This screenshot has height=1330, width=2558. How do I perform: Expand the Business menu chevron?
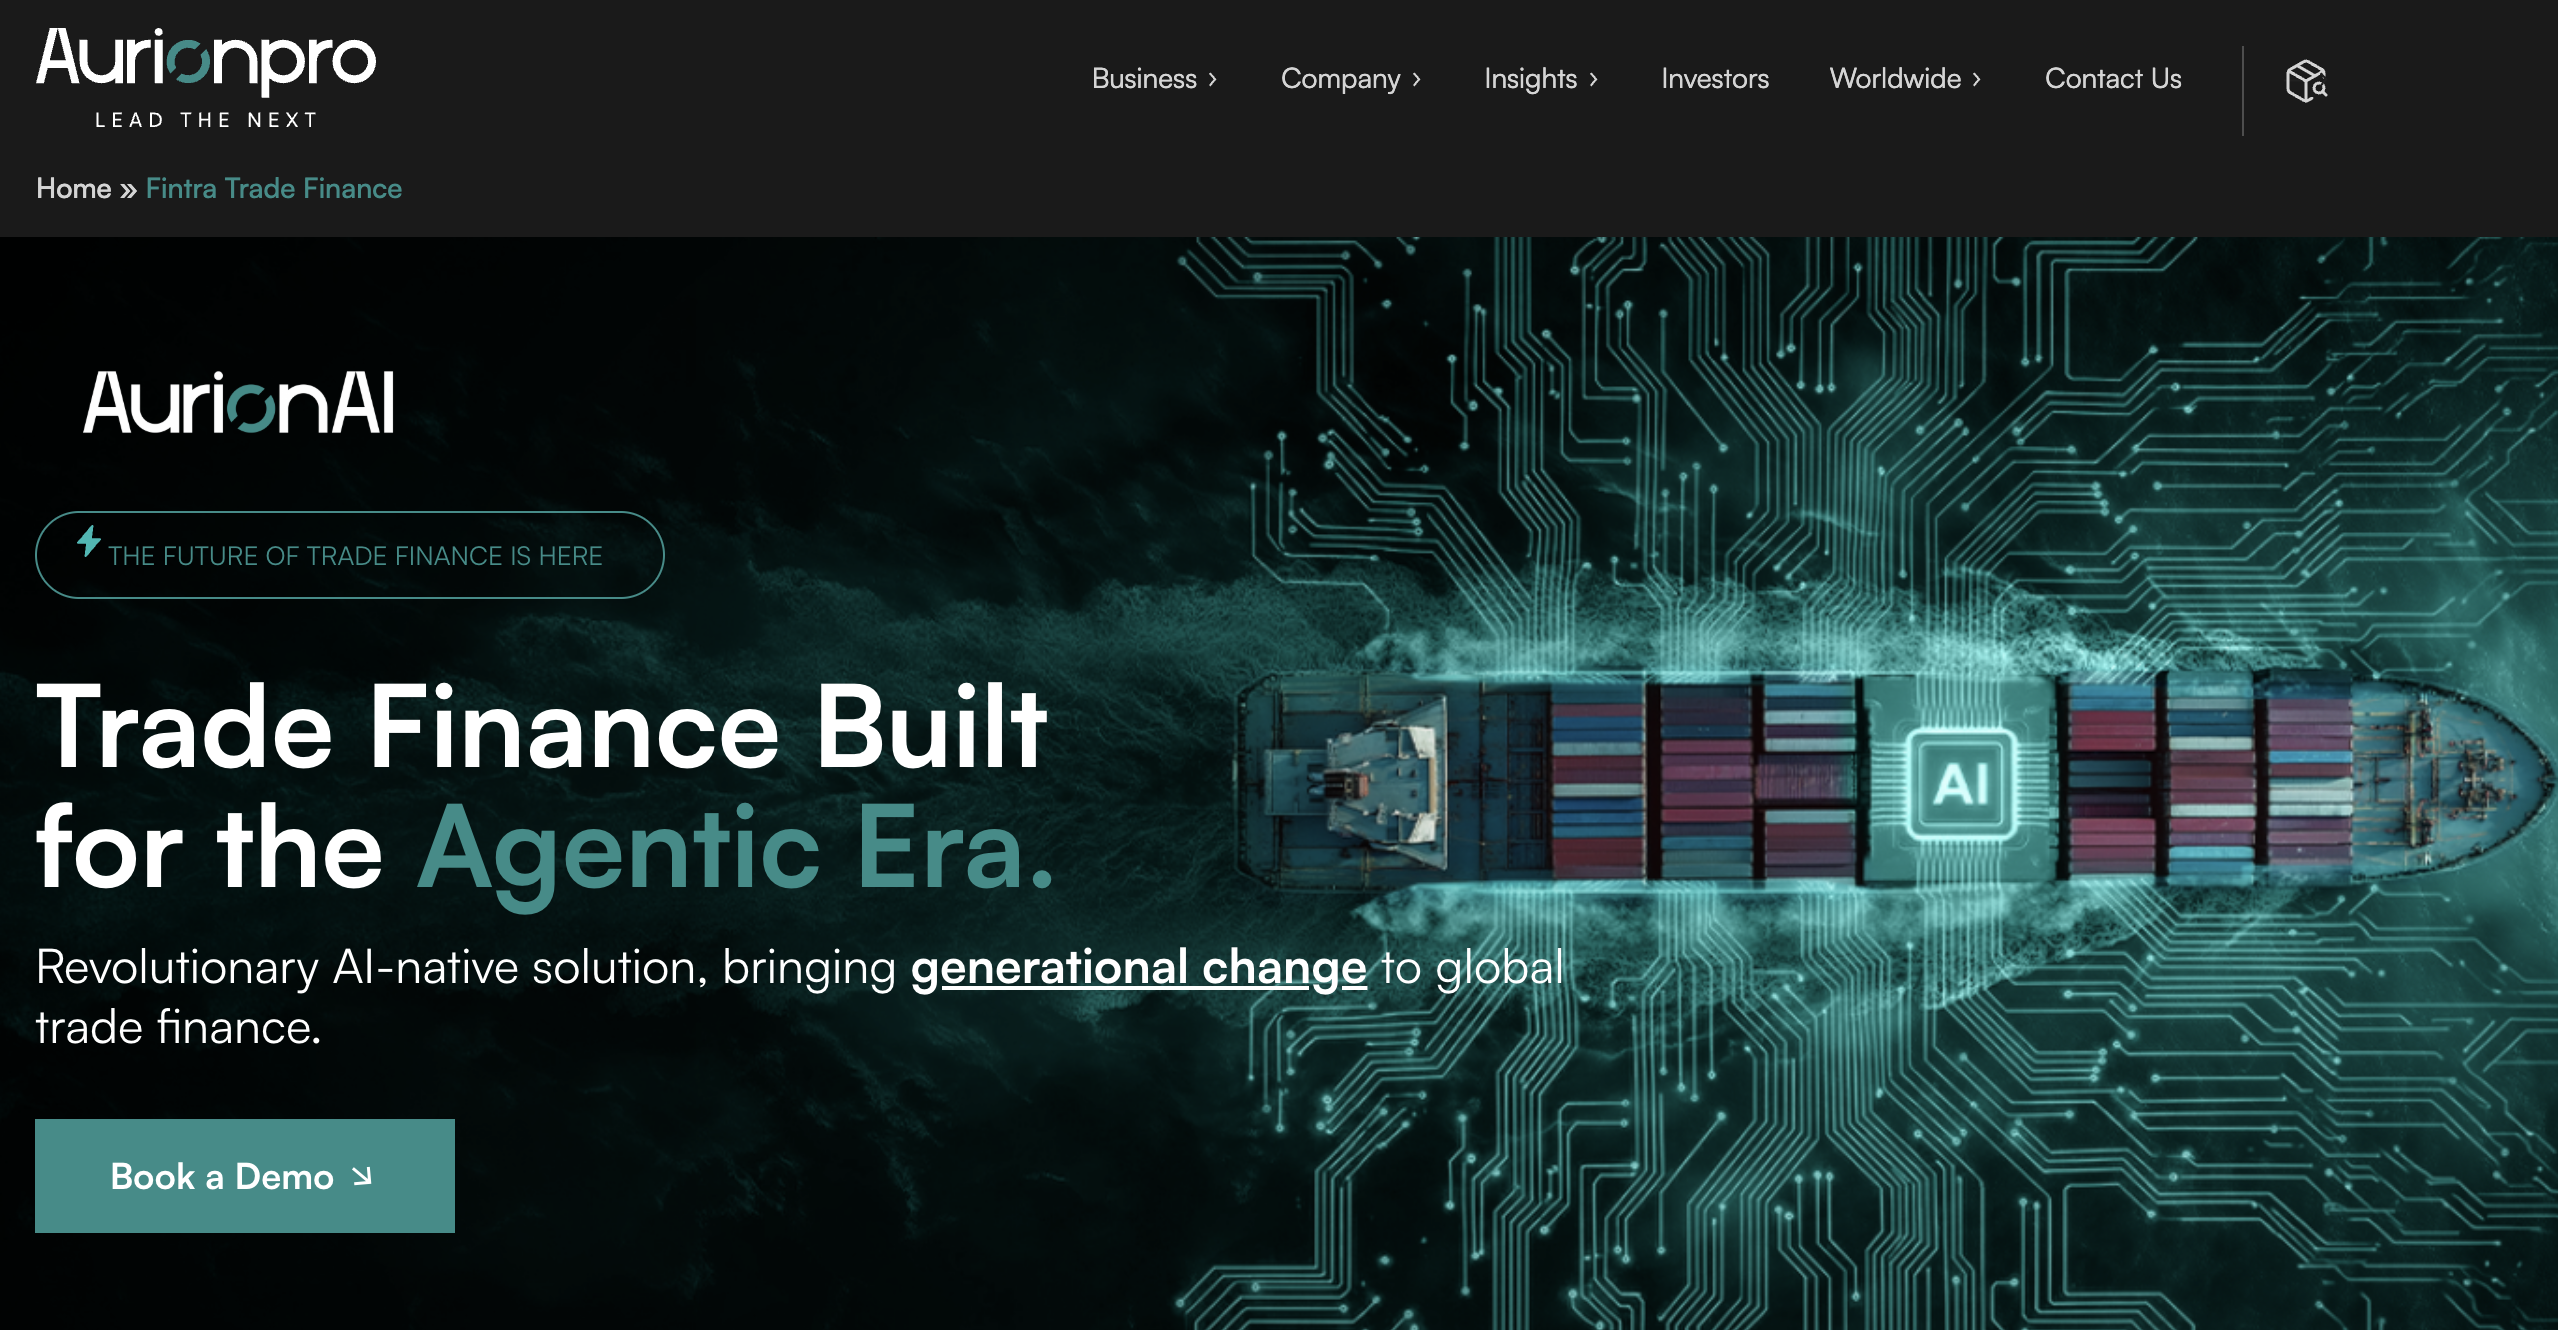coord(1213,80)
